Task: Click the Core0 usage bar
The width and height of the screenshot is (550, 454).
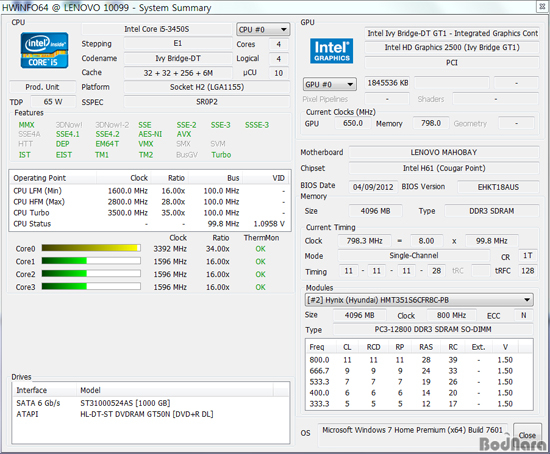Action: pos(91,248)
